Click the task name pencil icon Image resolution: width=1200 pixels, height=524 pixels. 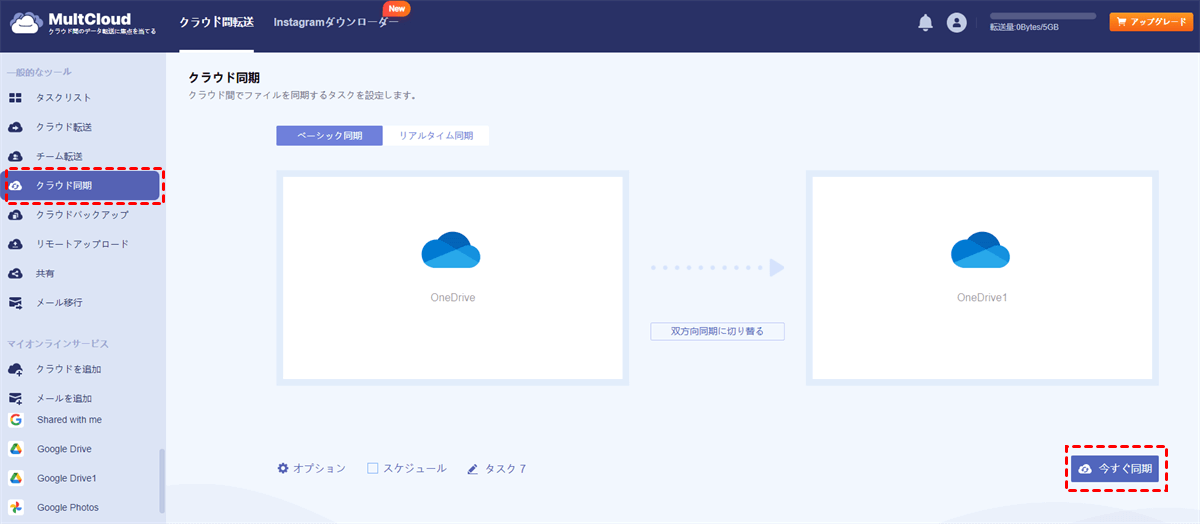coord(472,468)
